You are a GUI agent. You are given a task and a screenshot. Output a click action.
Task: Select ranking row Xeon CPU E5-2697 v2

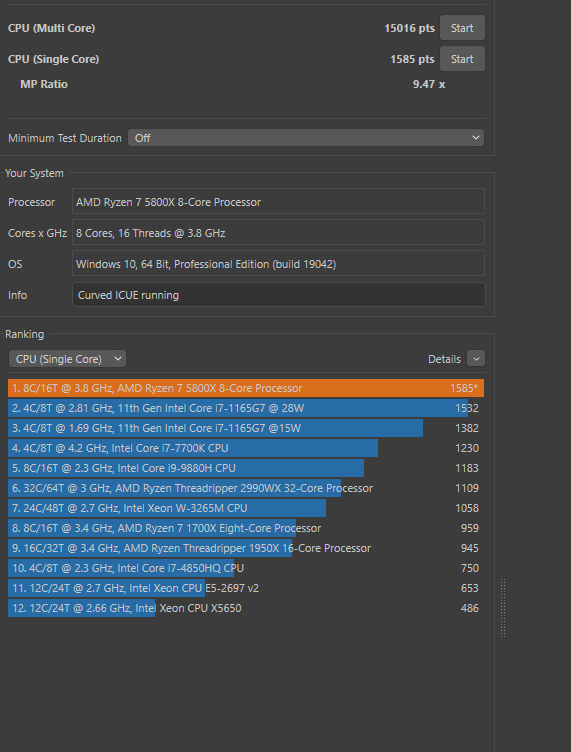[246, 588]
